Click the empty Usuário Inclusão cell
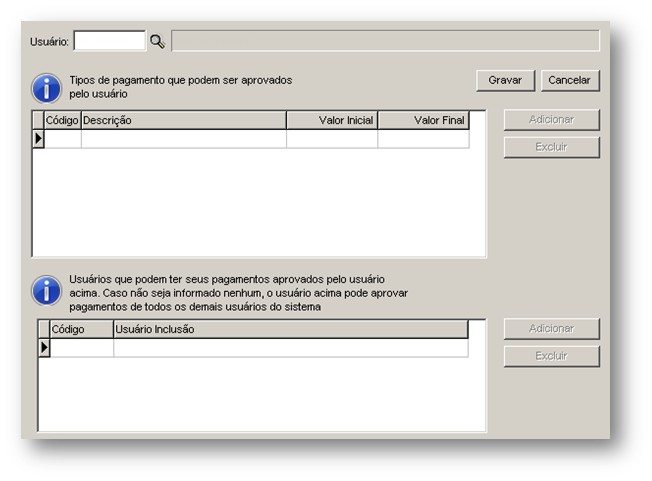 point(291,348)
